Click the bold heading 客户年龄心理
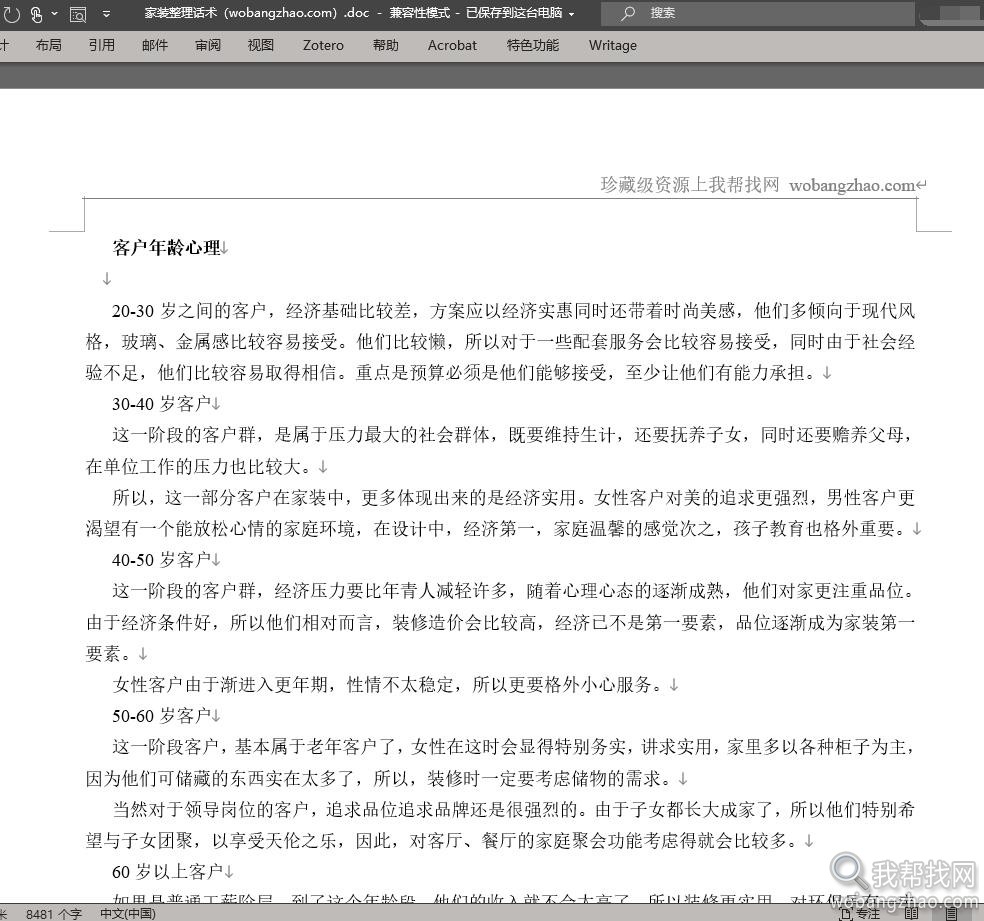Screen dimensions: 984x921 point(166,248)
